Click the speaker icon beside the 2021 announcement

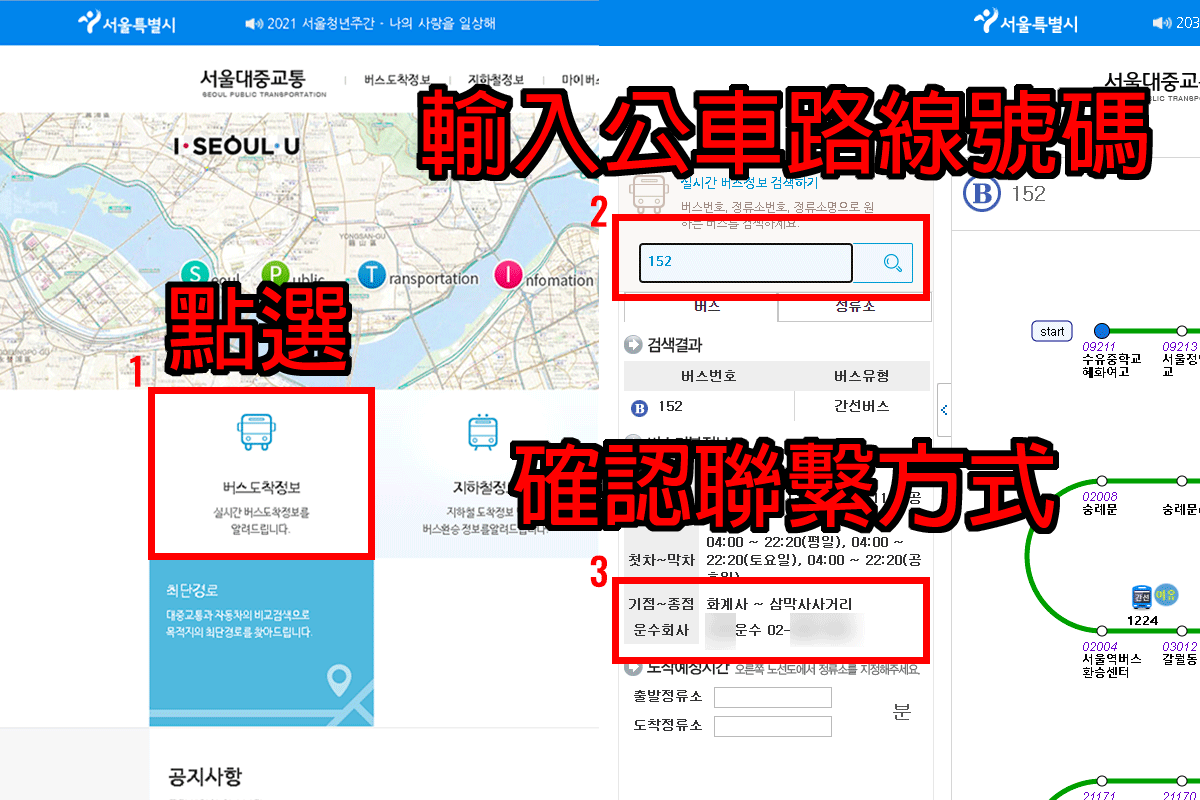[x=253, y=23]
